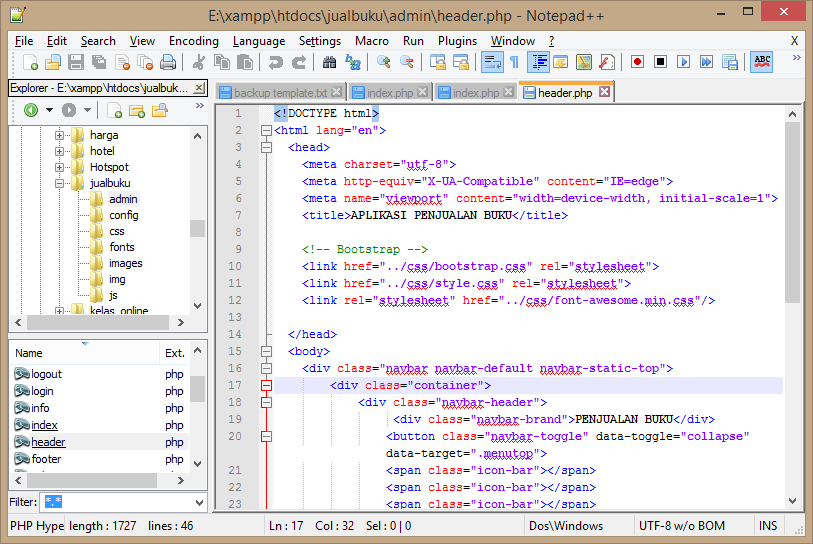This screenshot has height=544, width=813.
Task: Open Explorer back history dropdown arrow
Action: click(49, 110)
